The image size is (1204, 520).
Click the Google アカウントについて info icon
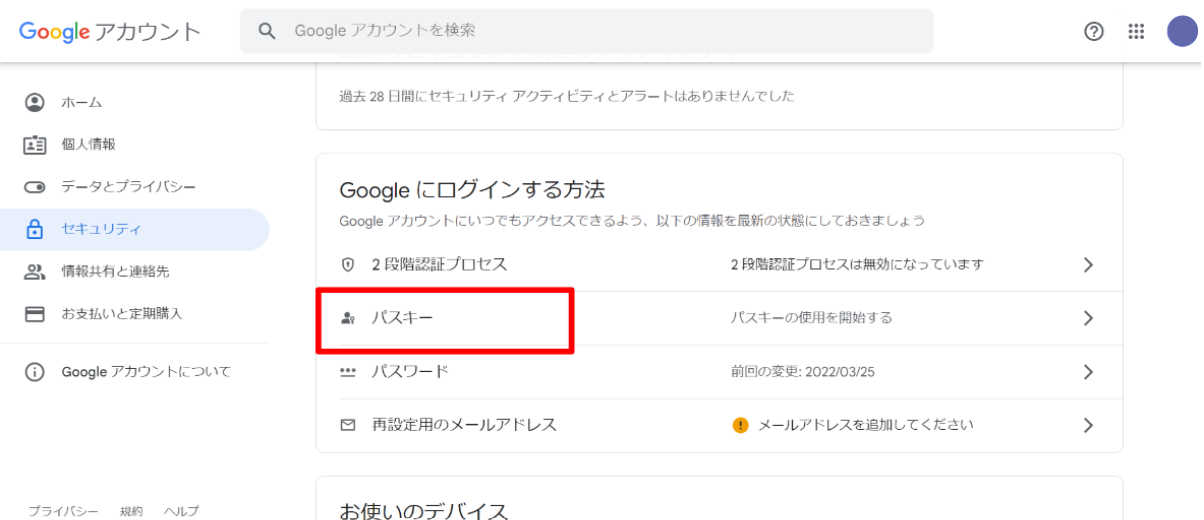point(35,372)
